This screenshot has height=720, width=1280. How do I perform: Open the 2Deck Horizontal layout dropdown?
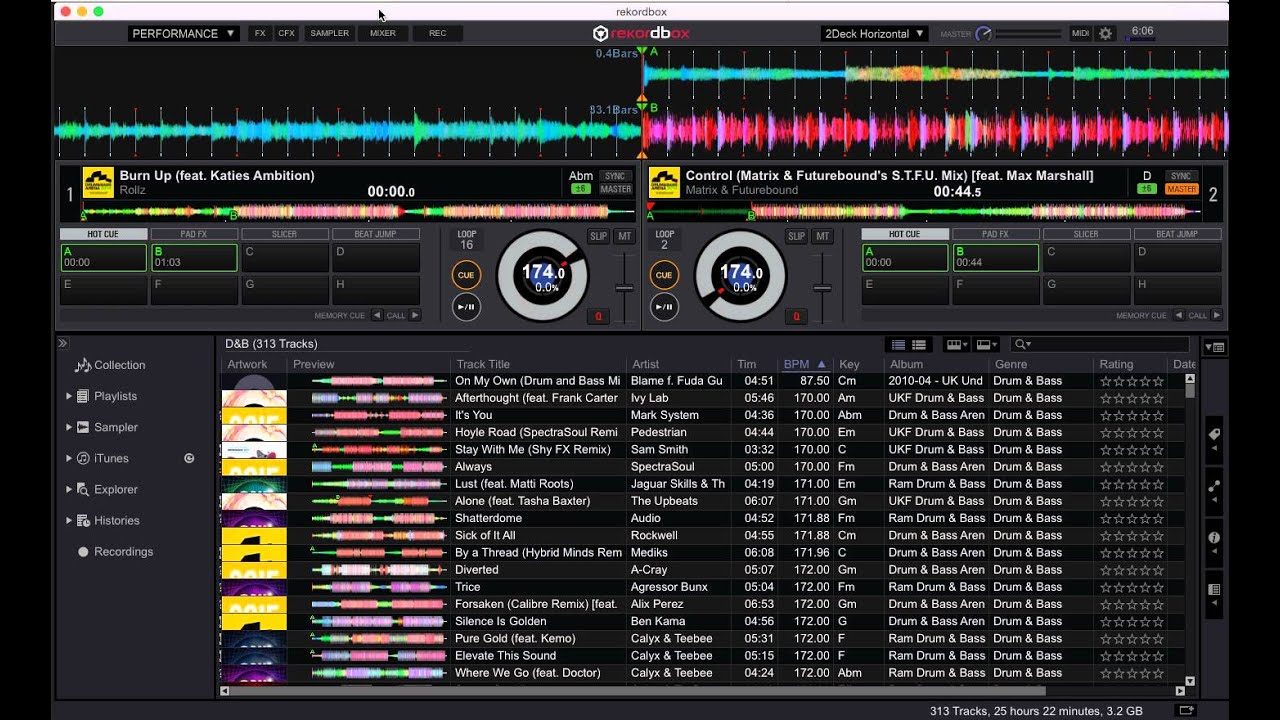pyautogui.click(x=875, y=33)
